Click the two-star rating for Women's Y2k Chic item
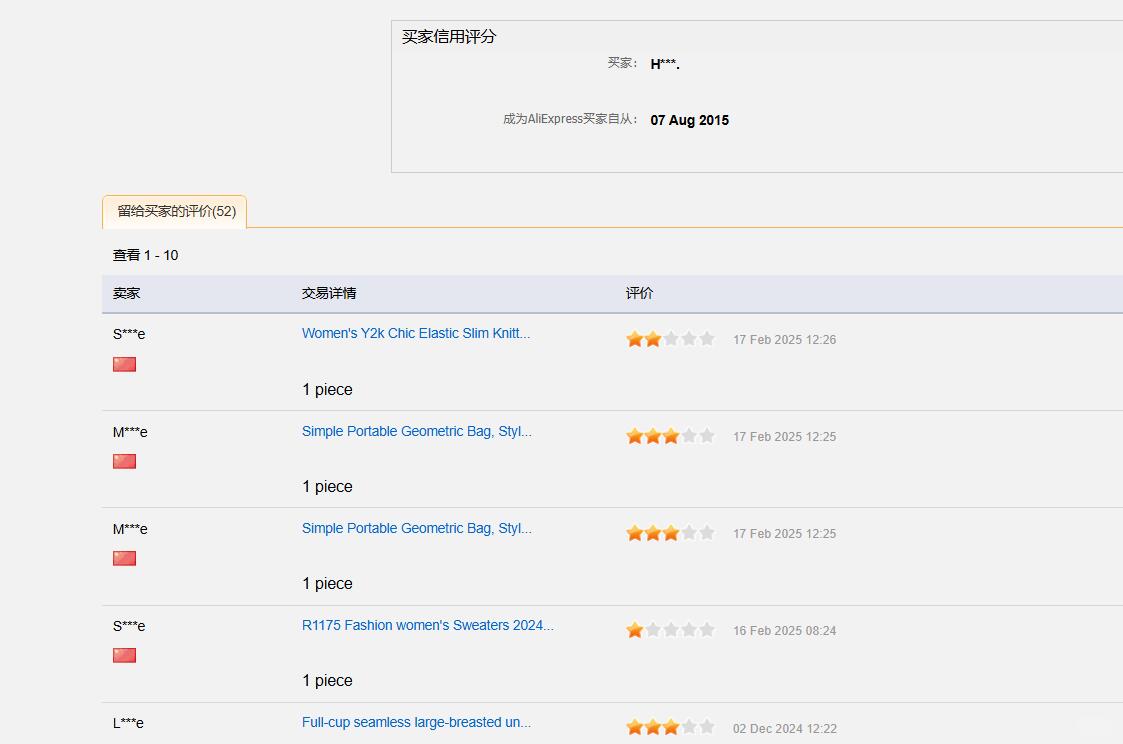This screenshot has width=1123, height=744. 670,339
